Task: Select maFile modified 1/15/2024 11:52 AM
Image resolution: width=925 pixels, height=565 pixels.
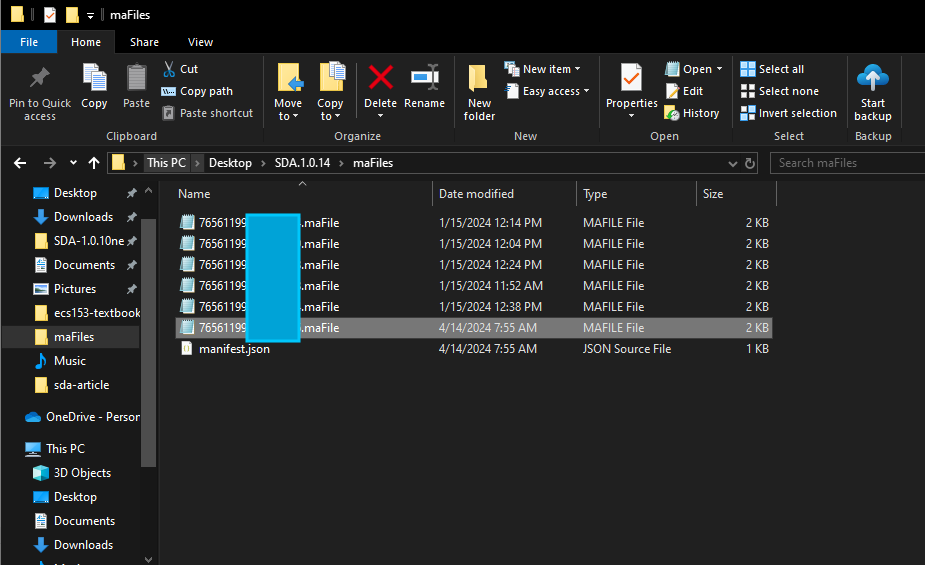Action: point(474,285)
